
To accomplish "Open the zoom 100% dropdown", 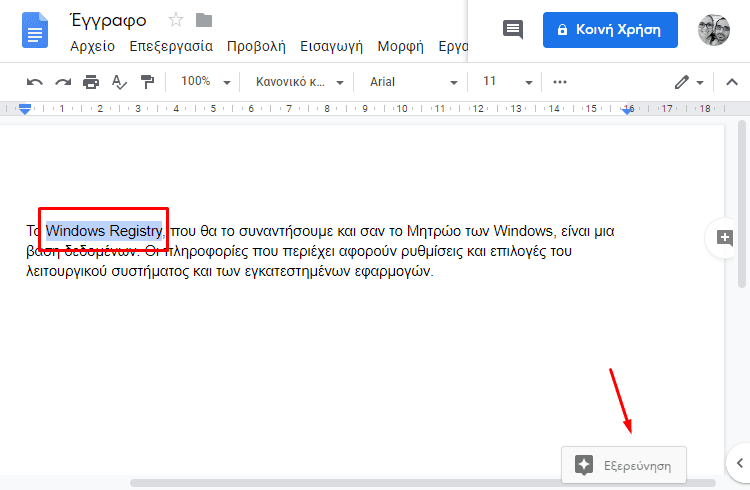I will point(206,81).
